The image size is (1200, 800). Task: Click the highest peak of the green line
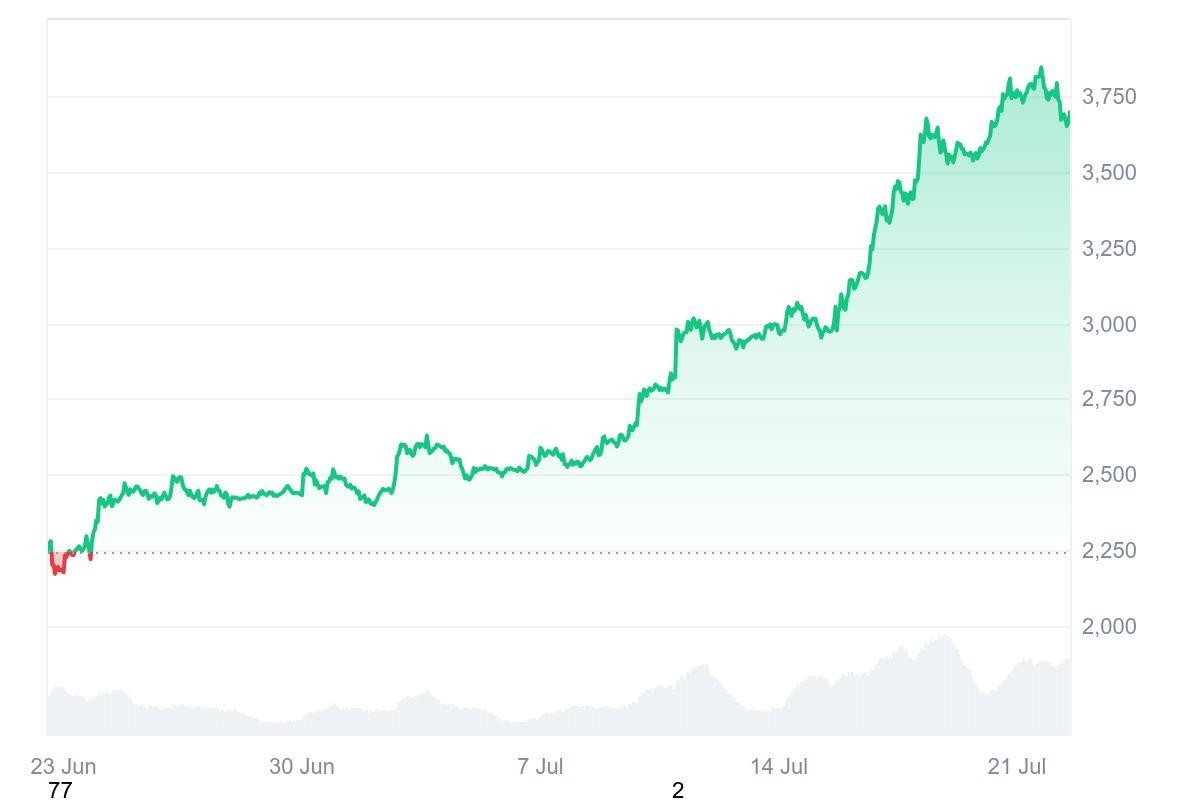coord(1041,69)
